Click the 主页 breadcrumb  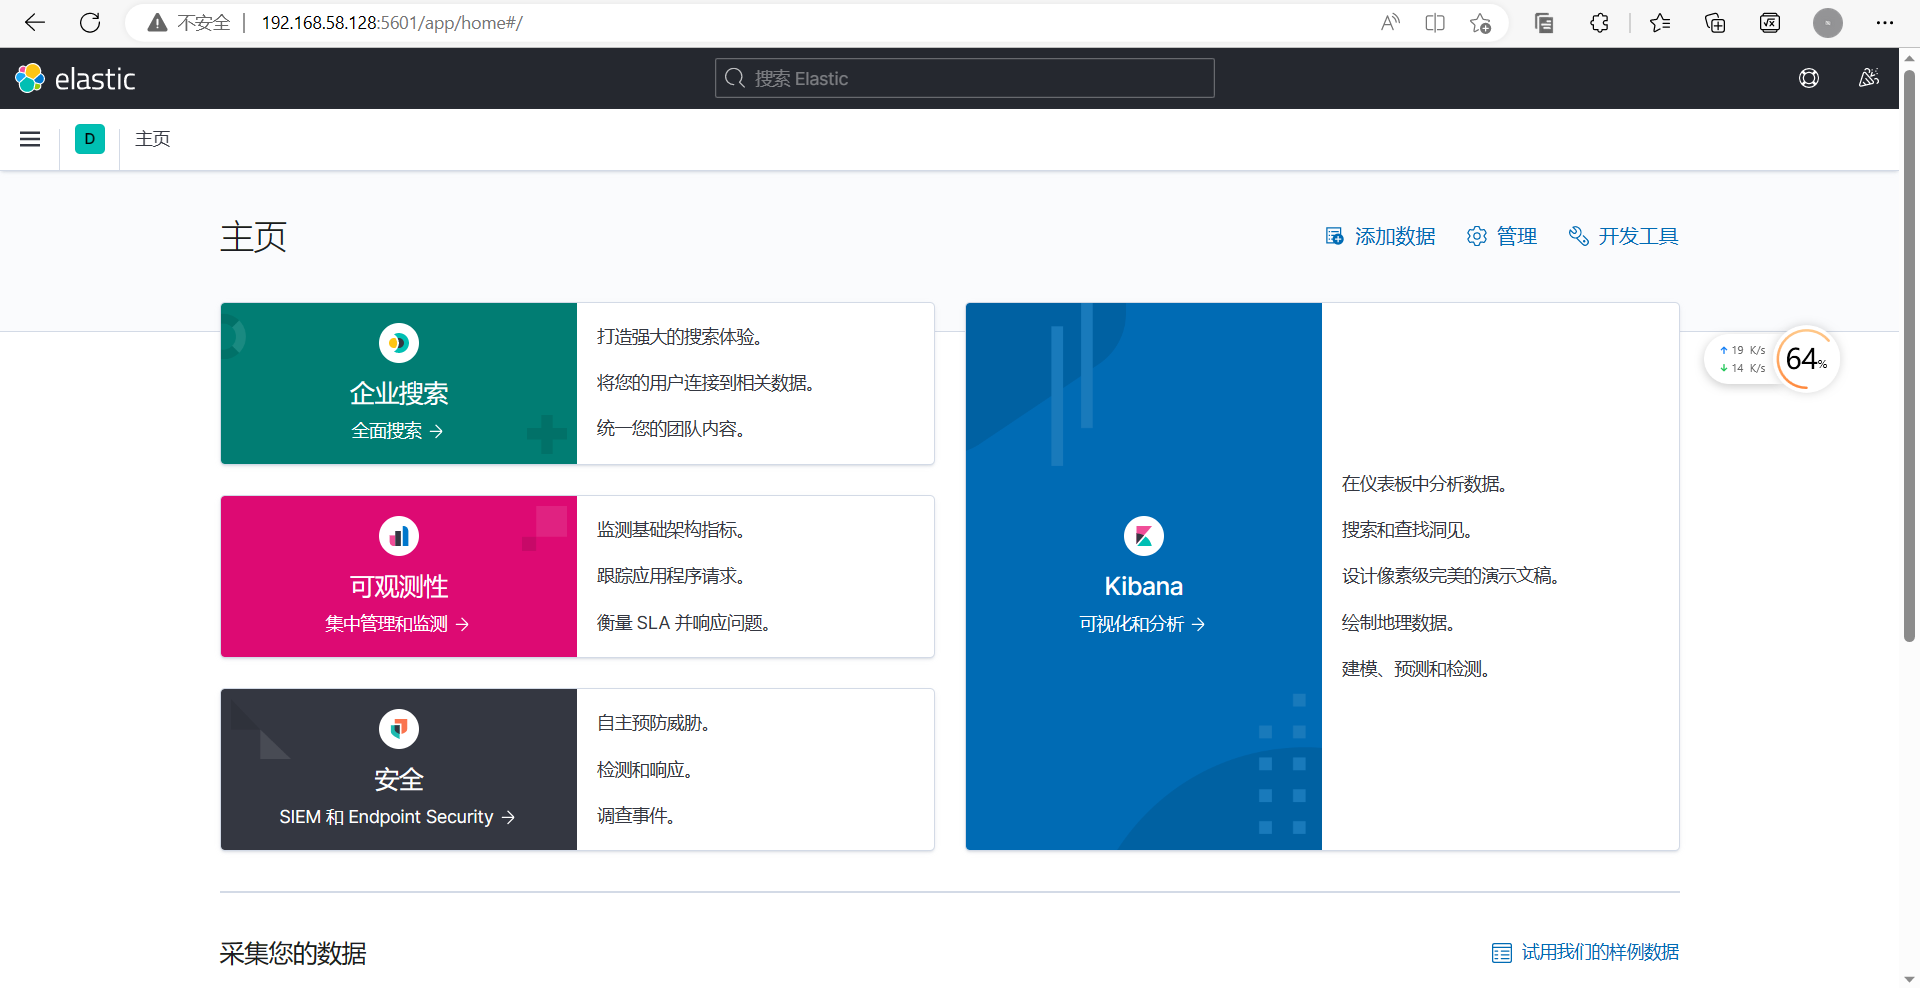[x=153, y=139]
